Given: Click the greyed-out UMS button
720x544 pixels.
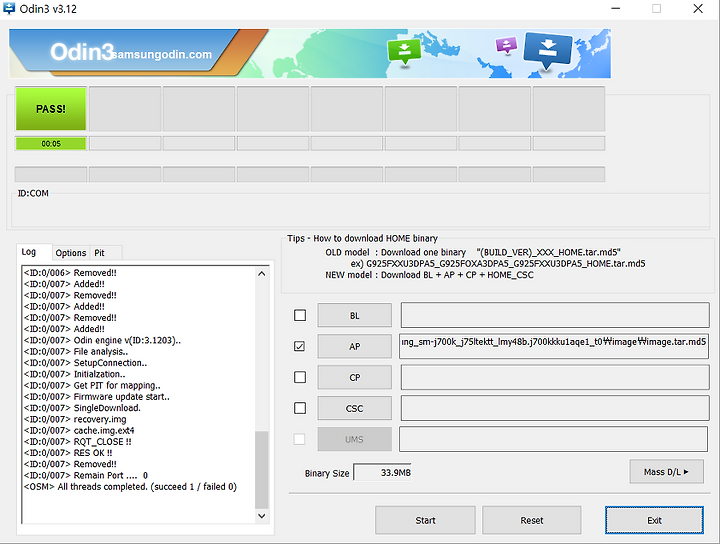Looking at the screenshot, I should [x=354, y=439].
